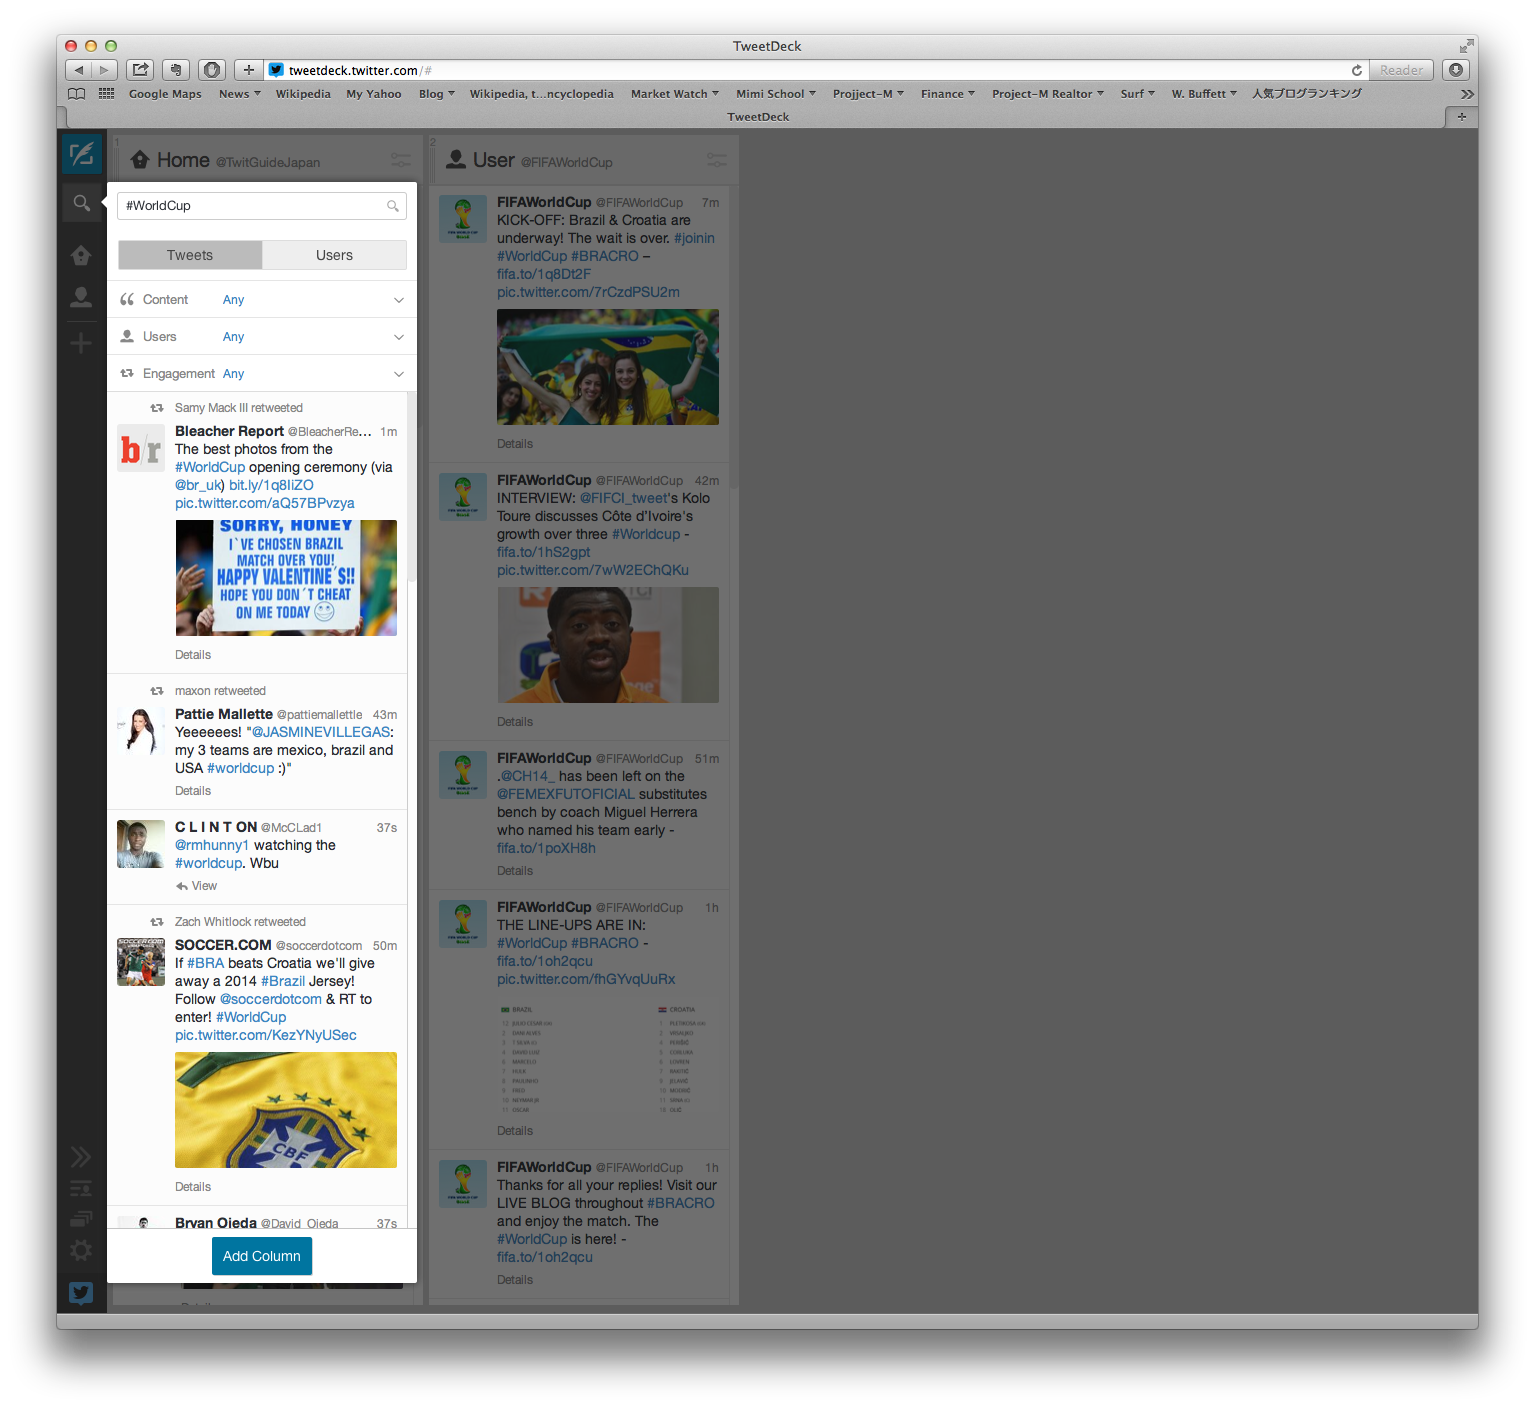
Task: Open User column settings slider icon
Action: [x=717, y=159]
